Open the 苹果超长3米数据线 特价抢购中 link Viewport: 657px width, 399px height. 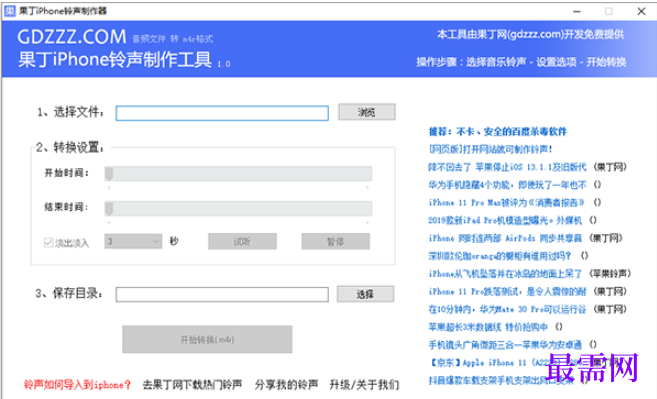pyautogui.click(x=488, y=327)
